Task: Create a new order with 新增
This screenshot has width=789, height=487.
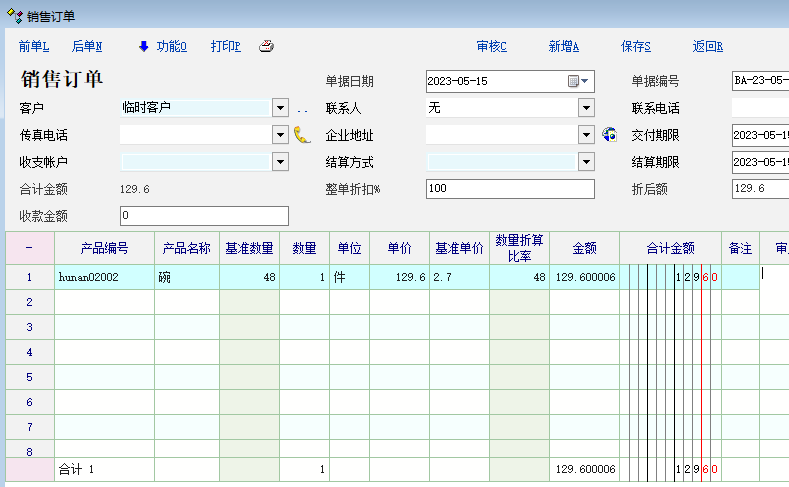Action: point(564,46)
